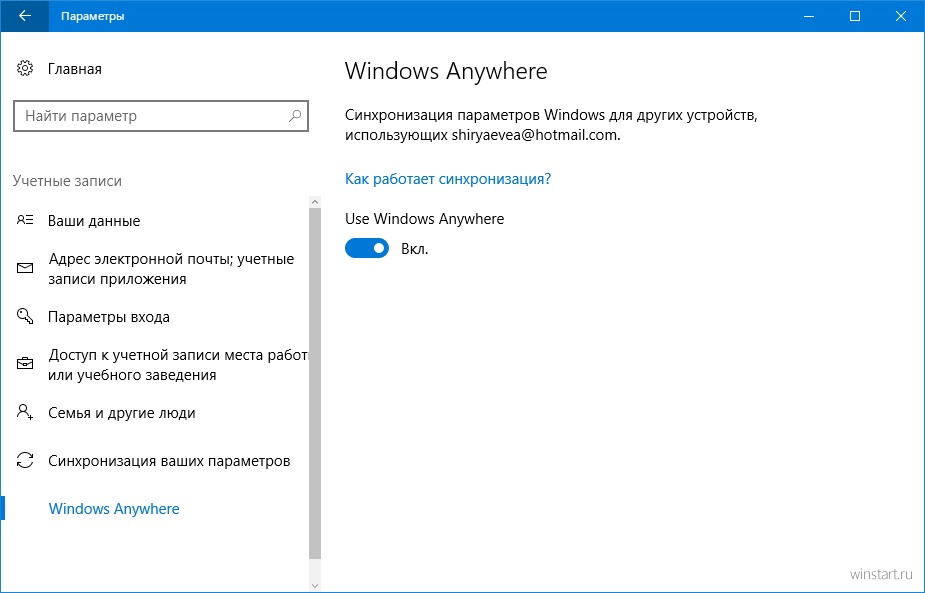Click the Вкл. toggle state label
The image size is (925, 593).
(415, 249)
